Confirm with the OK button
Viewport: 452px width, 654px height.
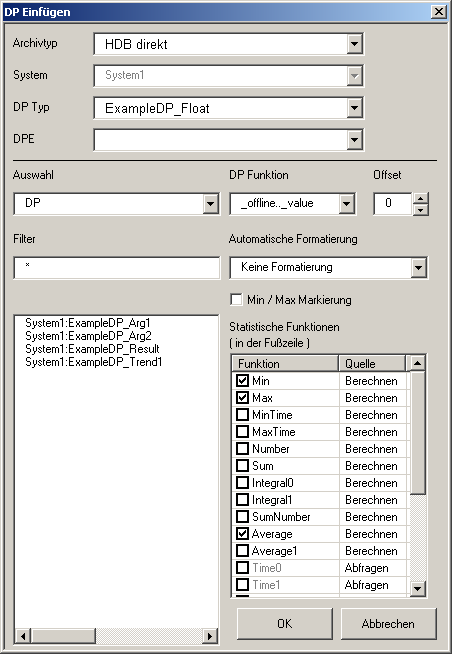click(285, 624)
